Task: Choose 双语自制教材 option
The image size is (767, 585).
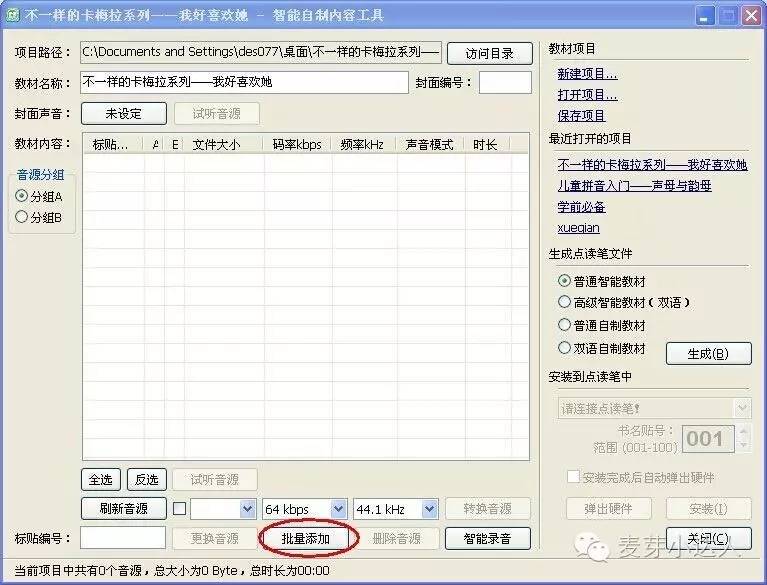Action: tap(564, 348)
